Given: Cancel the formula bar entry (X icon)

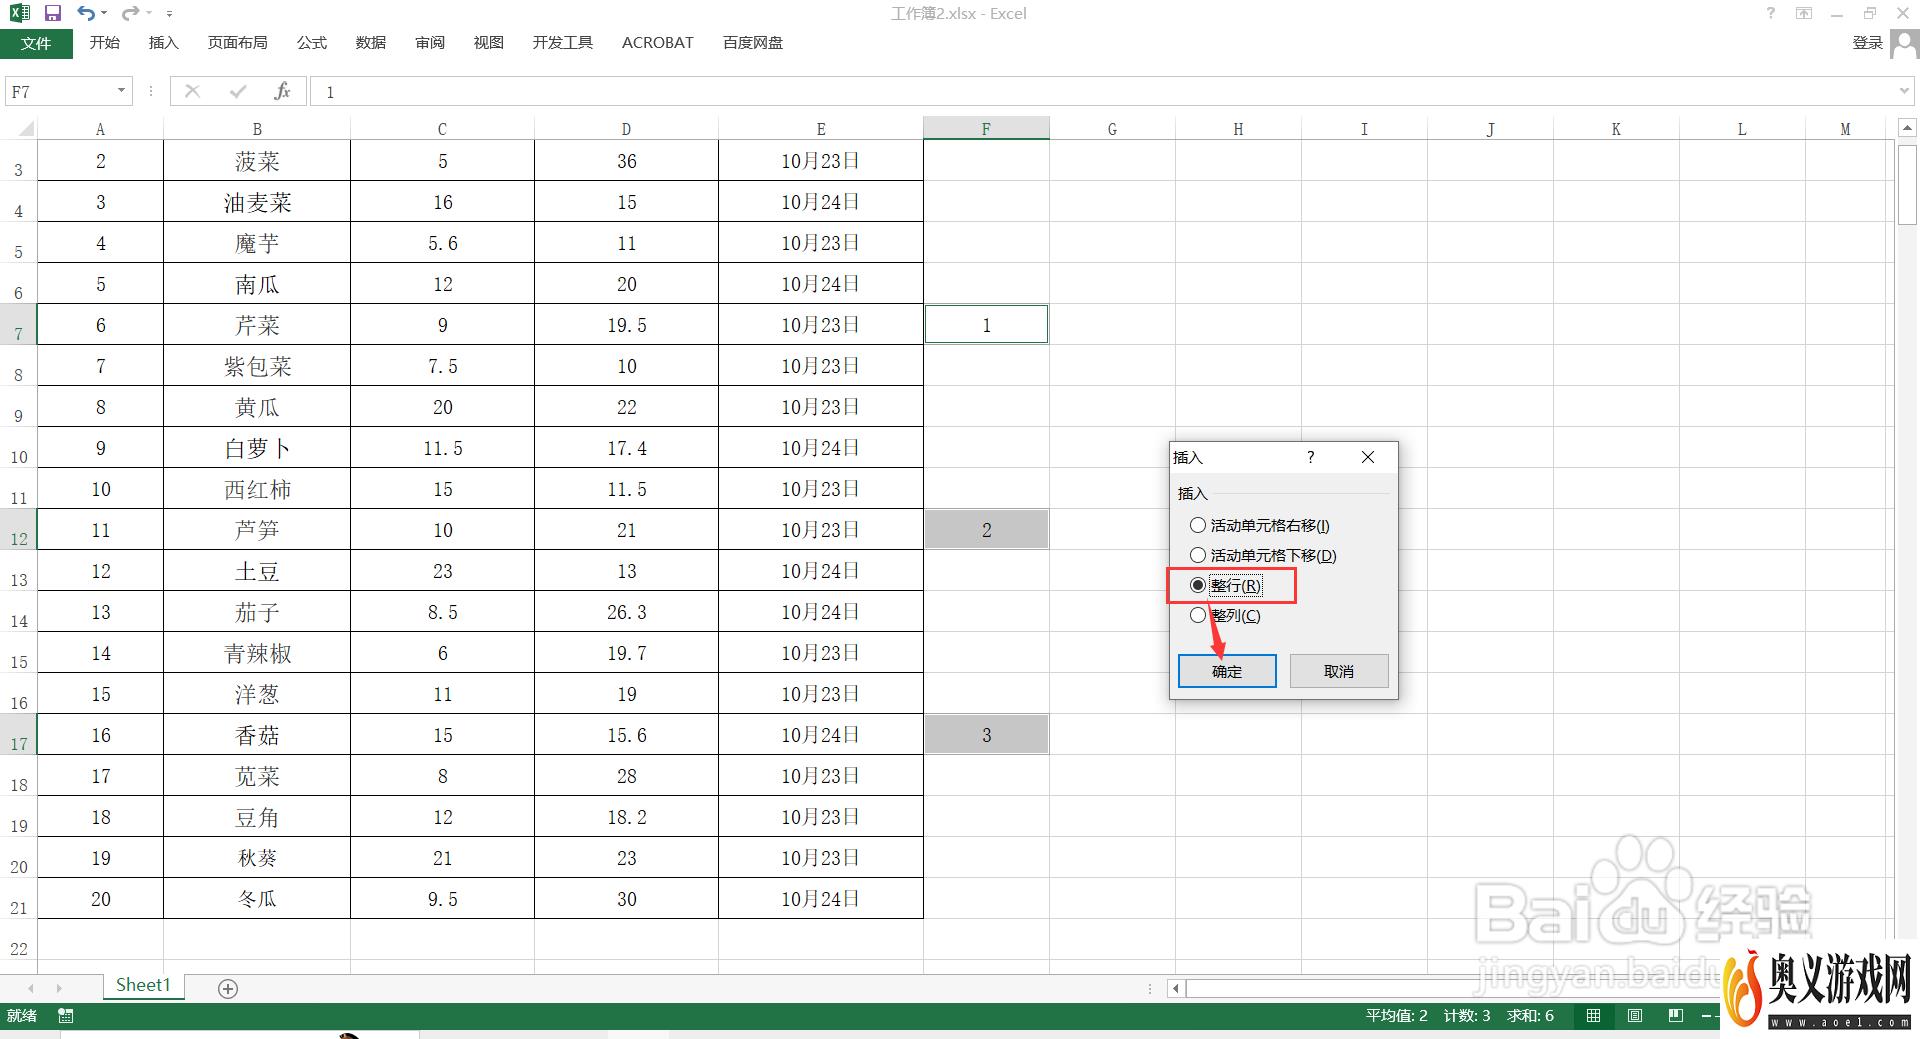Looking at the screenshot, I should click(x=193, y=91).
